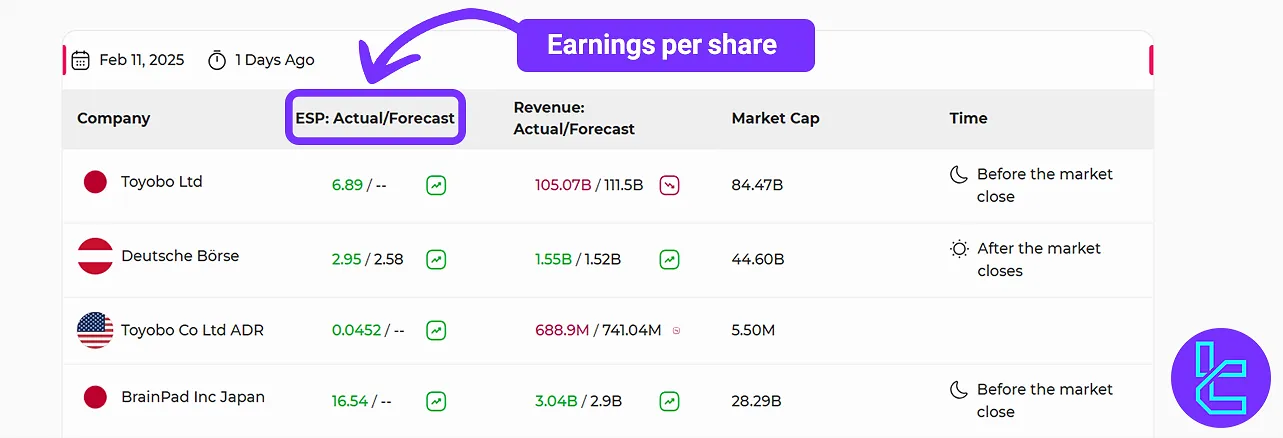Click the Company column header

[x=114, y=118]
